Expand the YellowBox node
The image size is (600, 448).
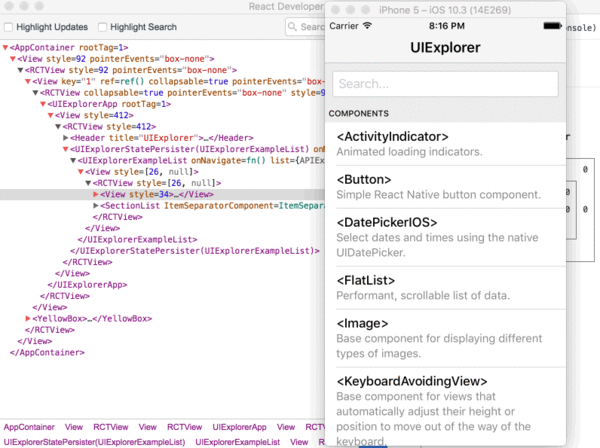coord(32,318)
